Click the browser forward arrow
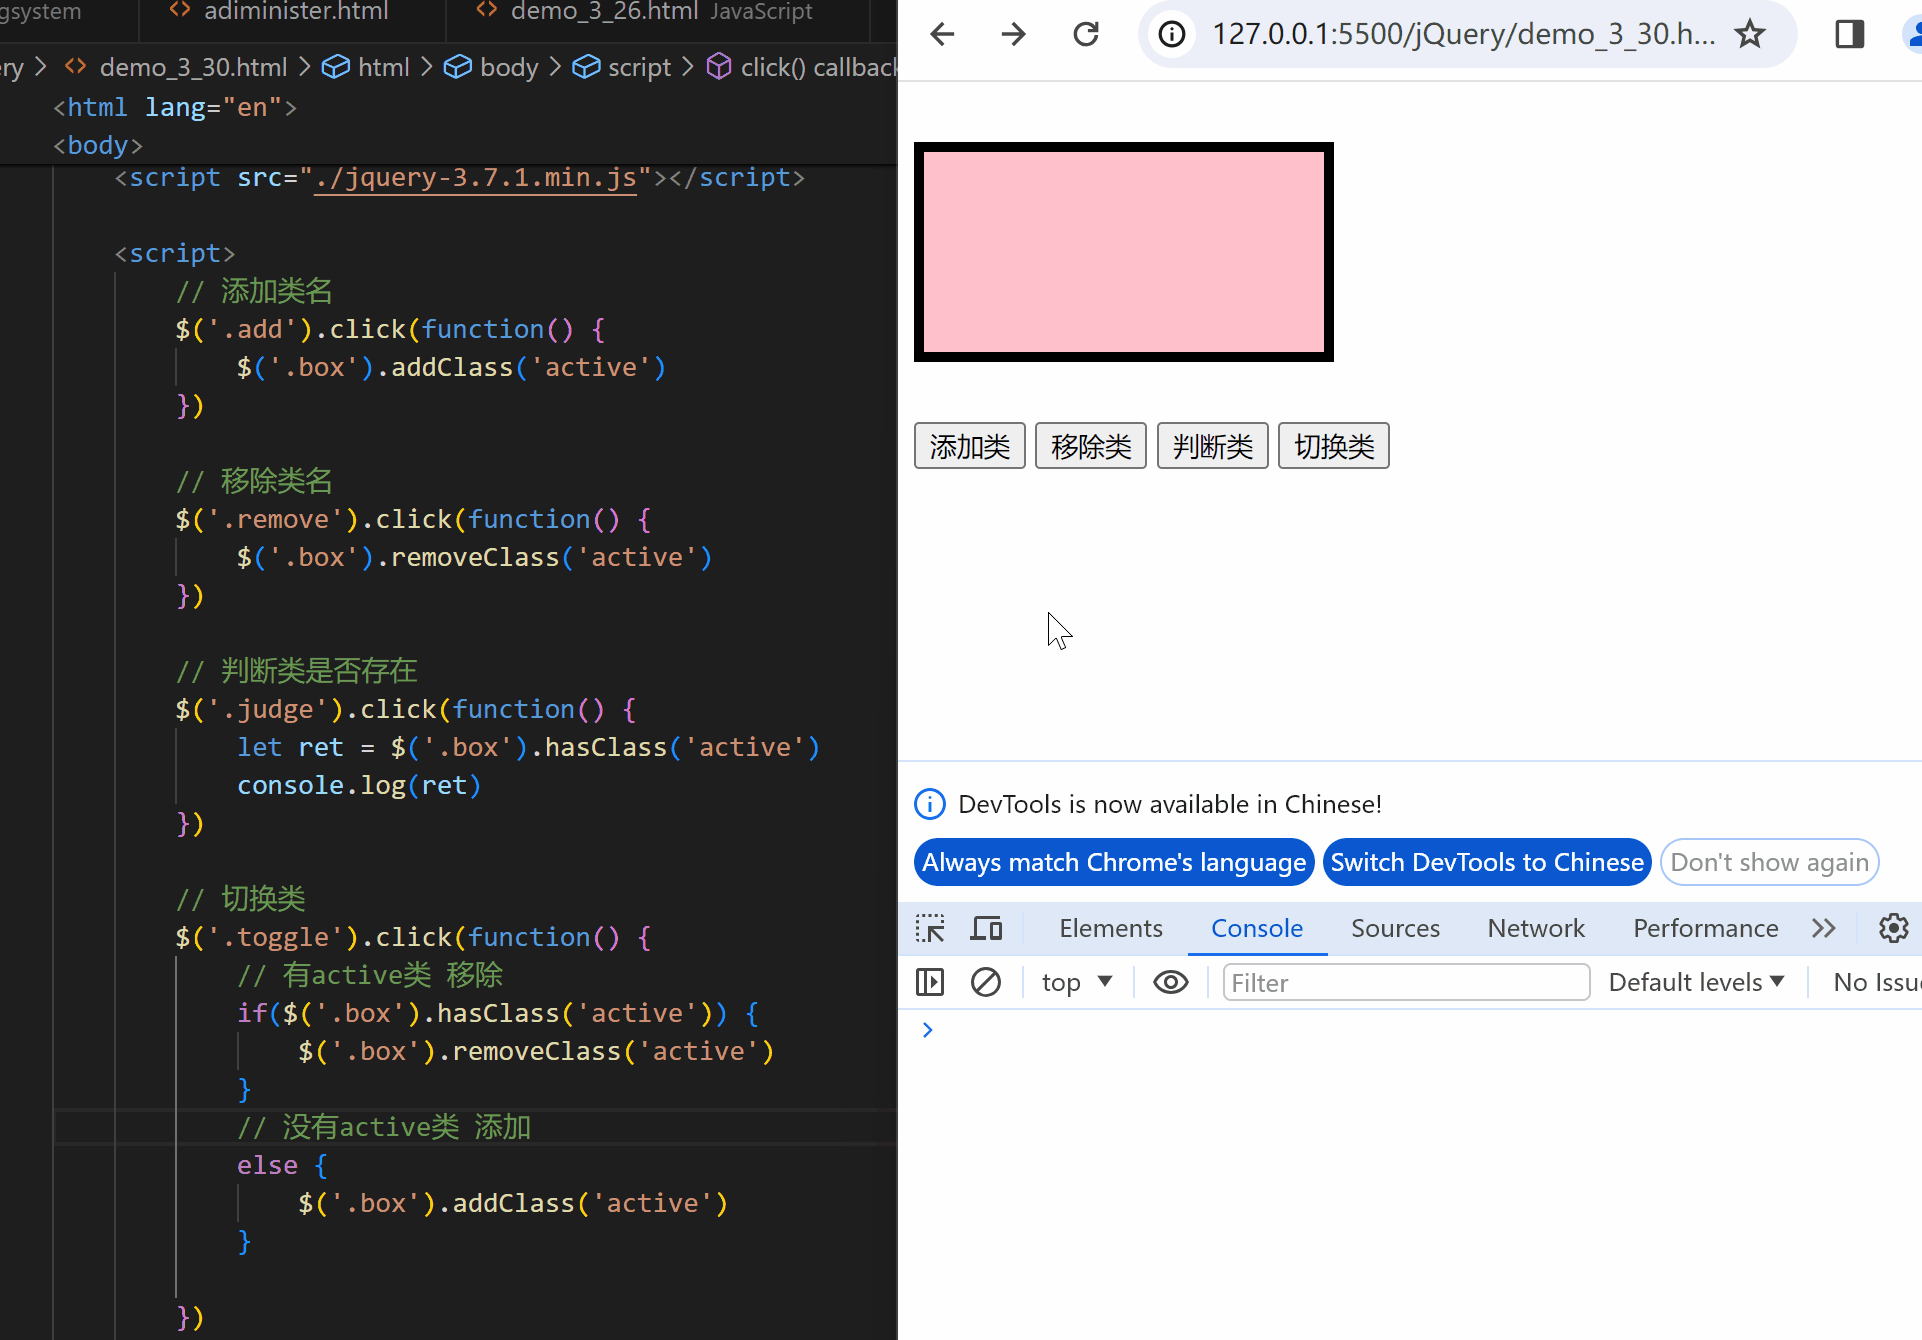 pos(1013,35)
